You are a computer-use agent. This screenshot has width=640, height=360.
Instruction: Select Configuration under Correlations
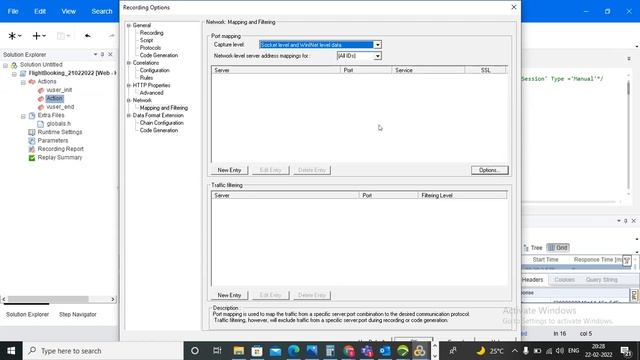[x=154, y=70]
